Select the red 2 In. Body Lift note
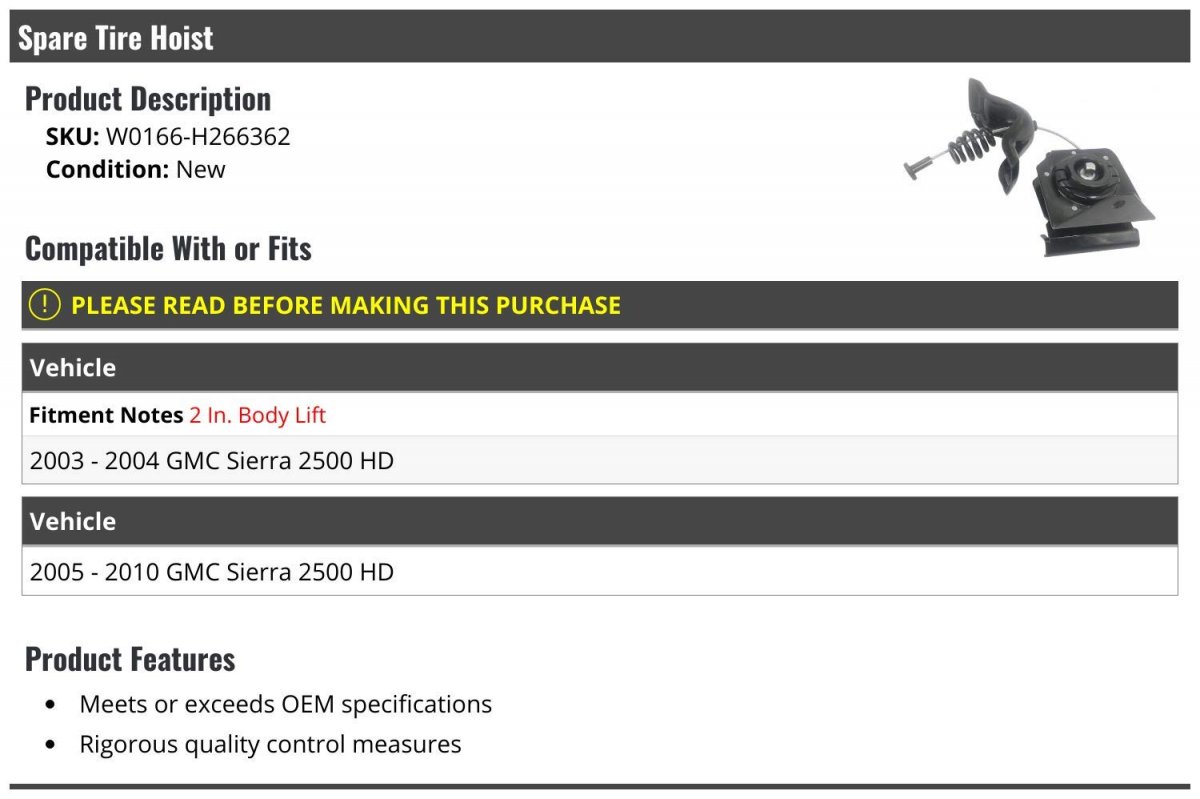 [x=257, y=415]
